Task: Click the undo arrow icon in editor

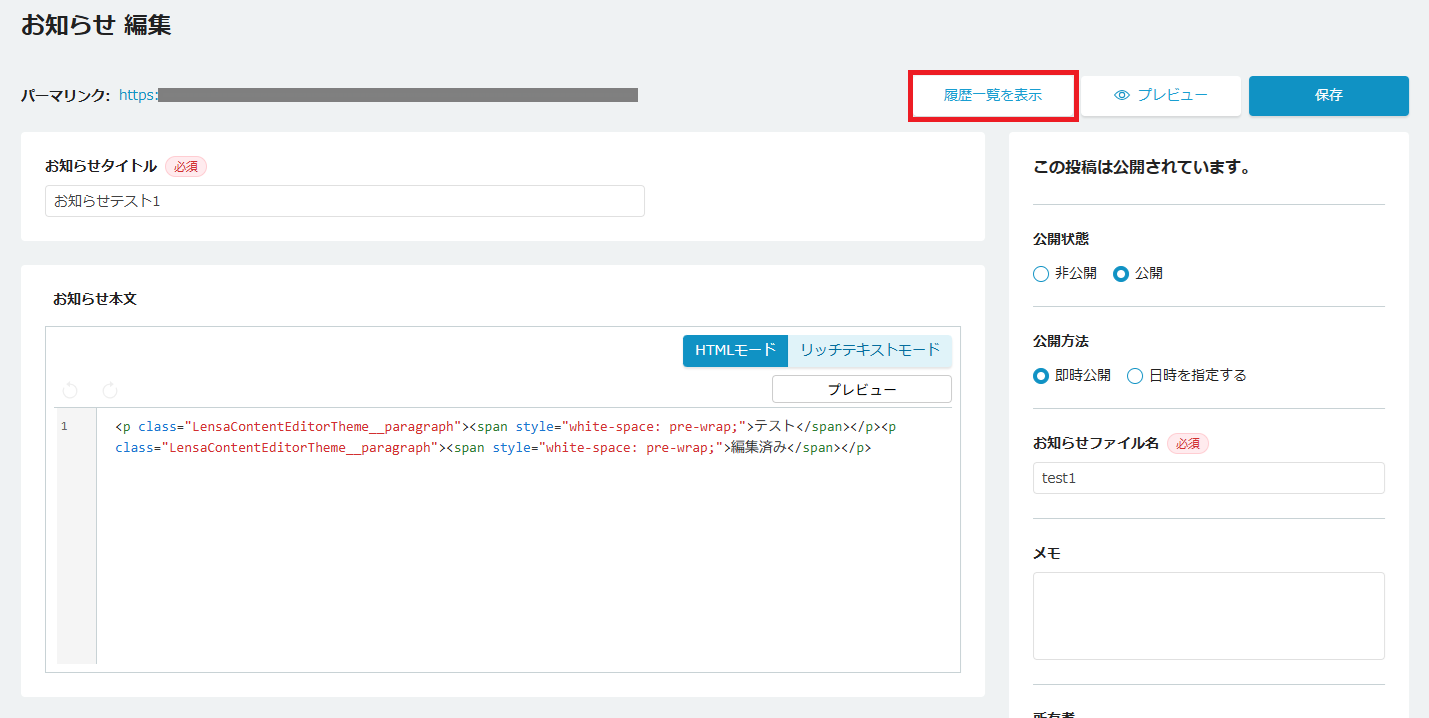Action: 70,390
